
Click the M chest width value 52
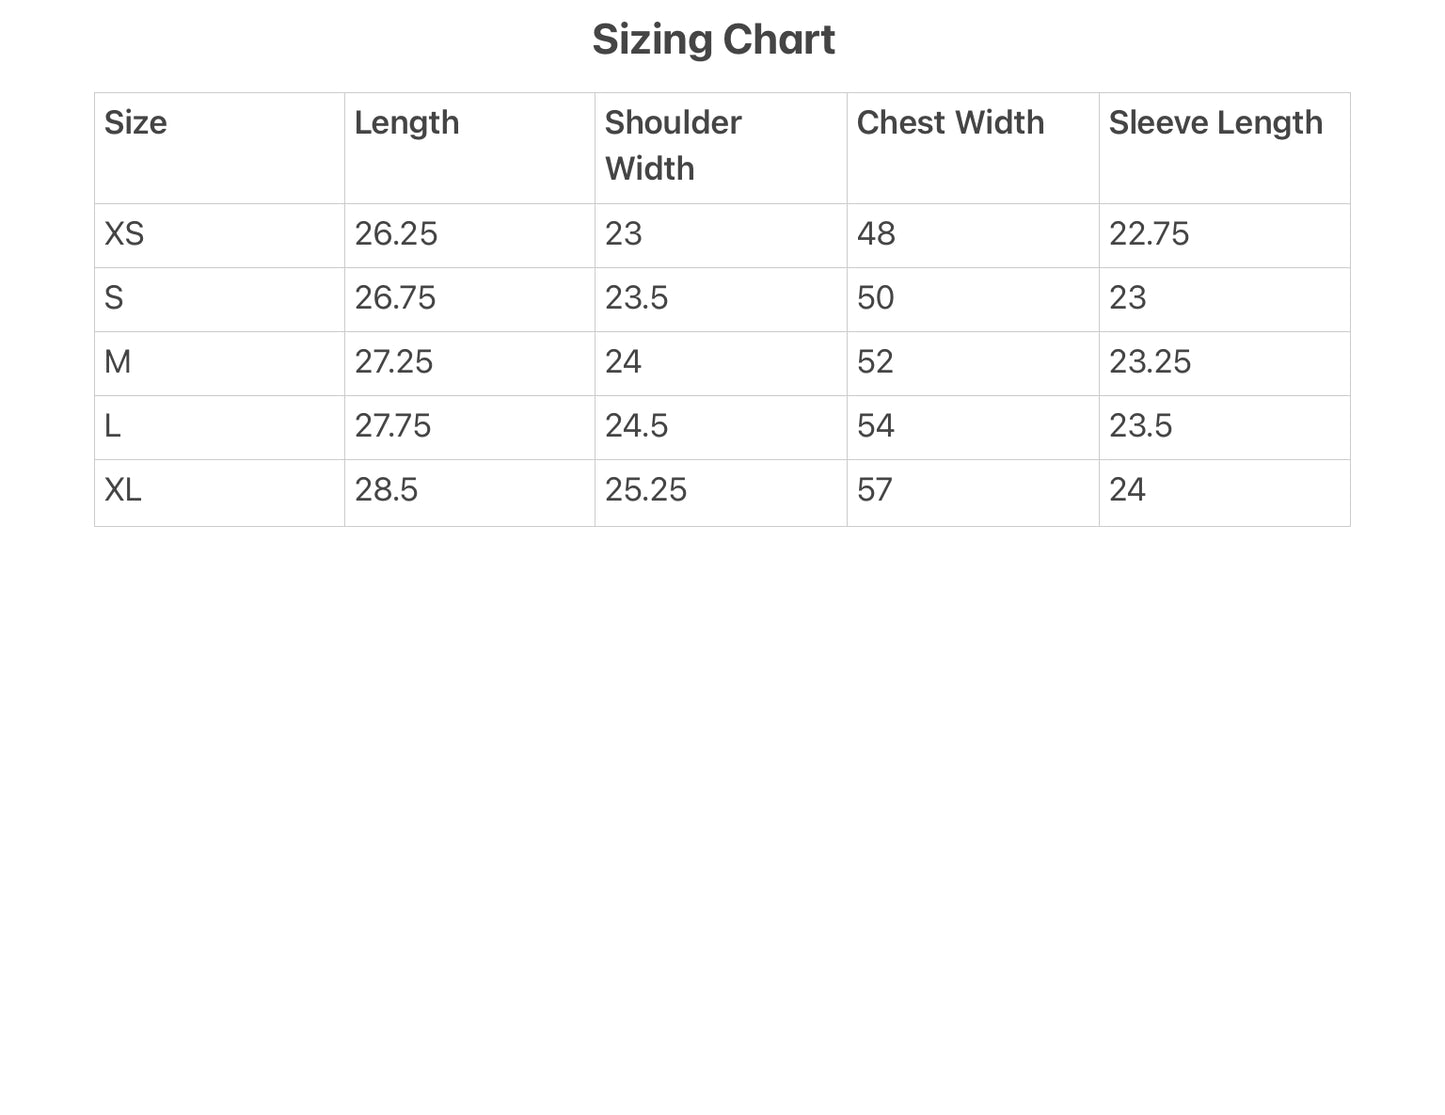875,361
